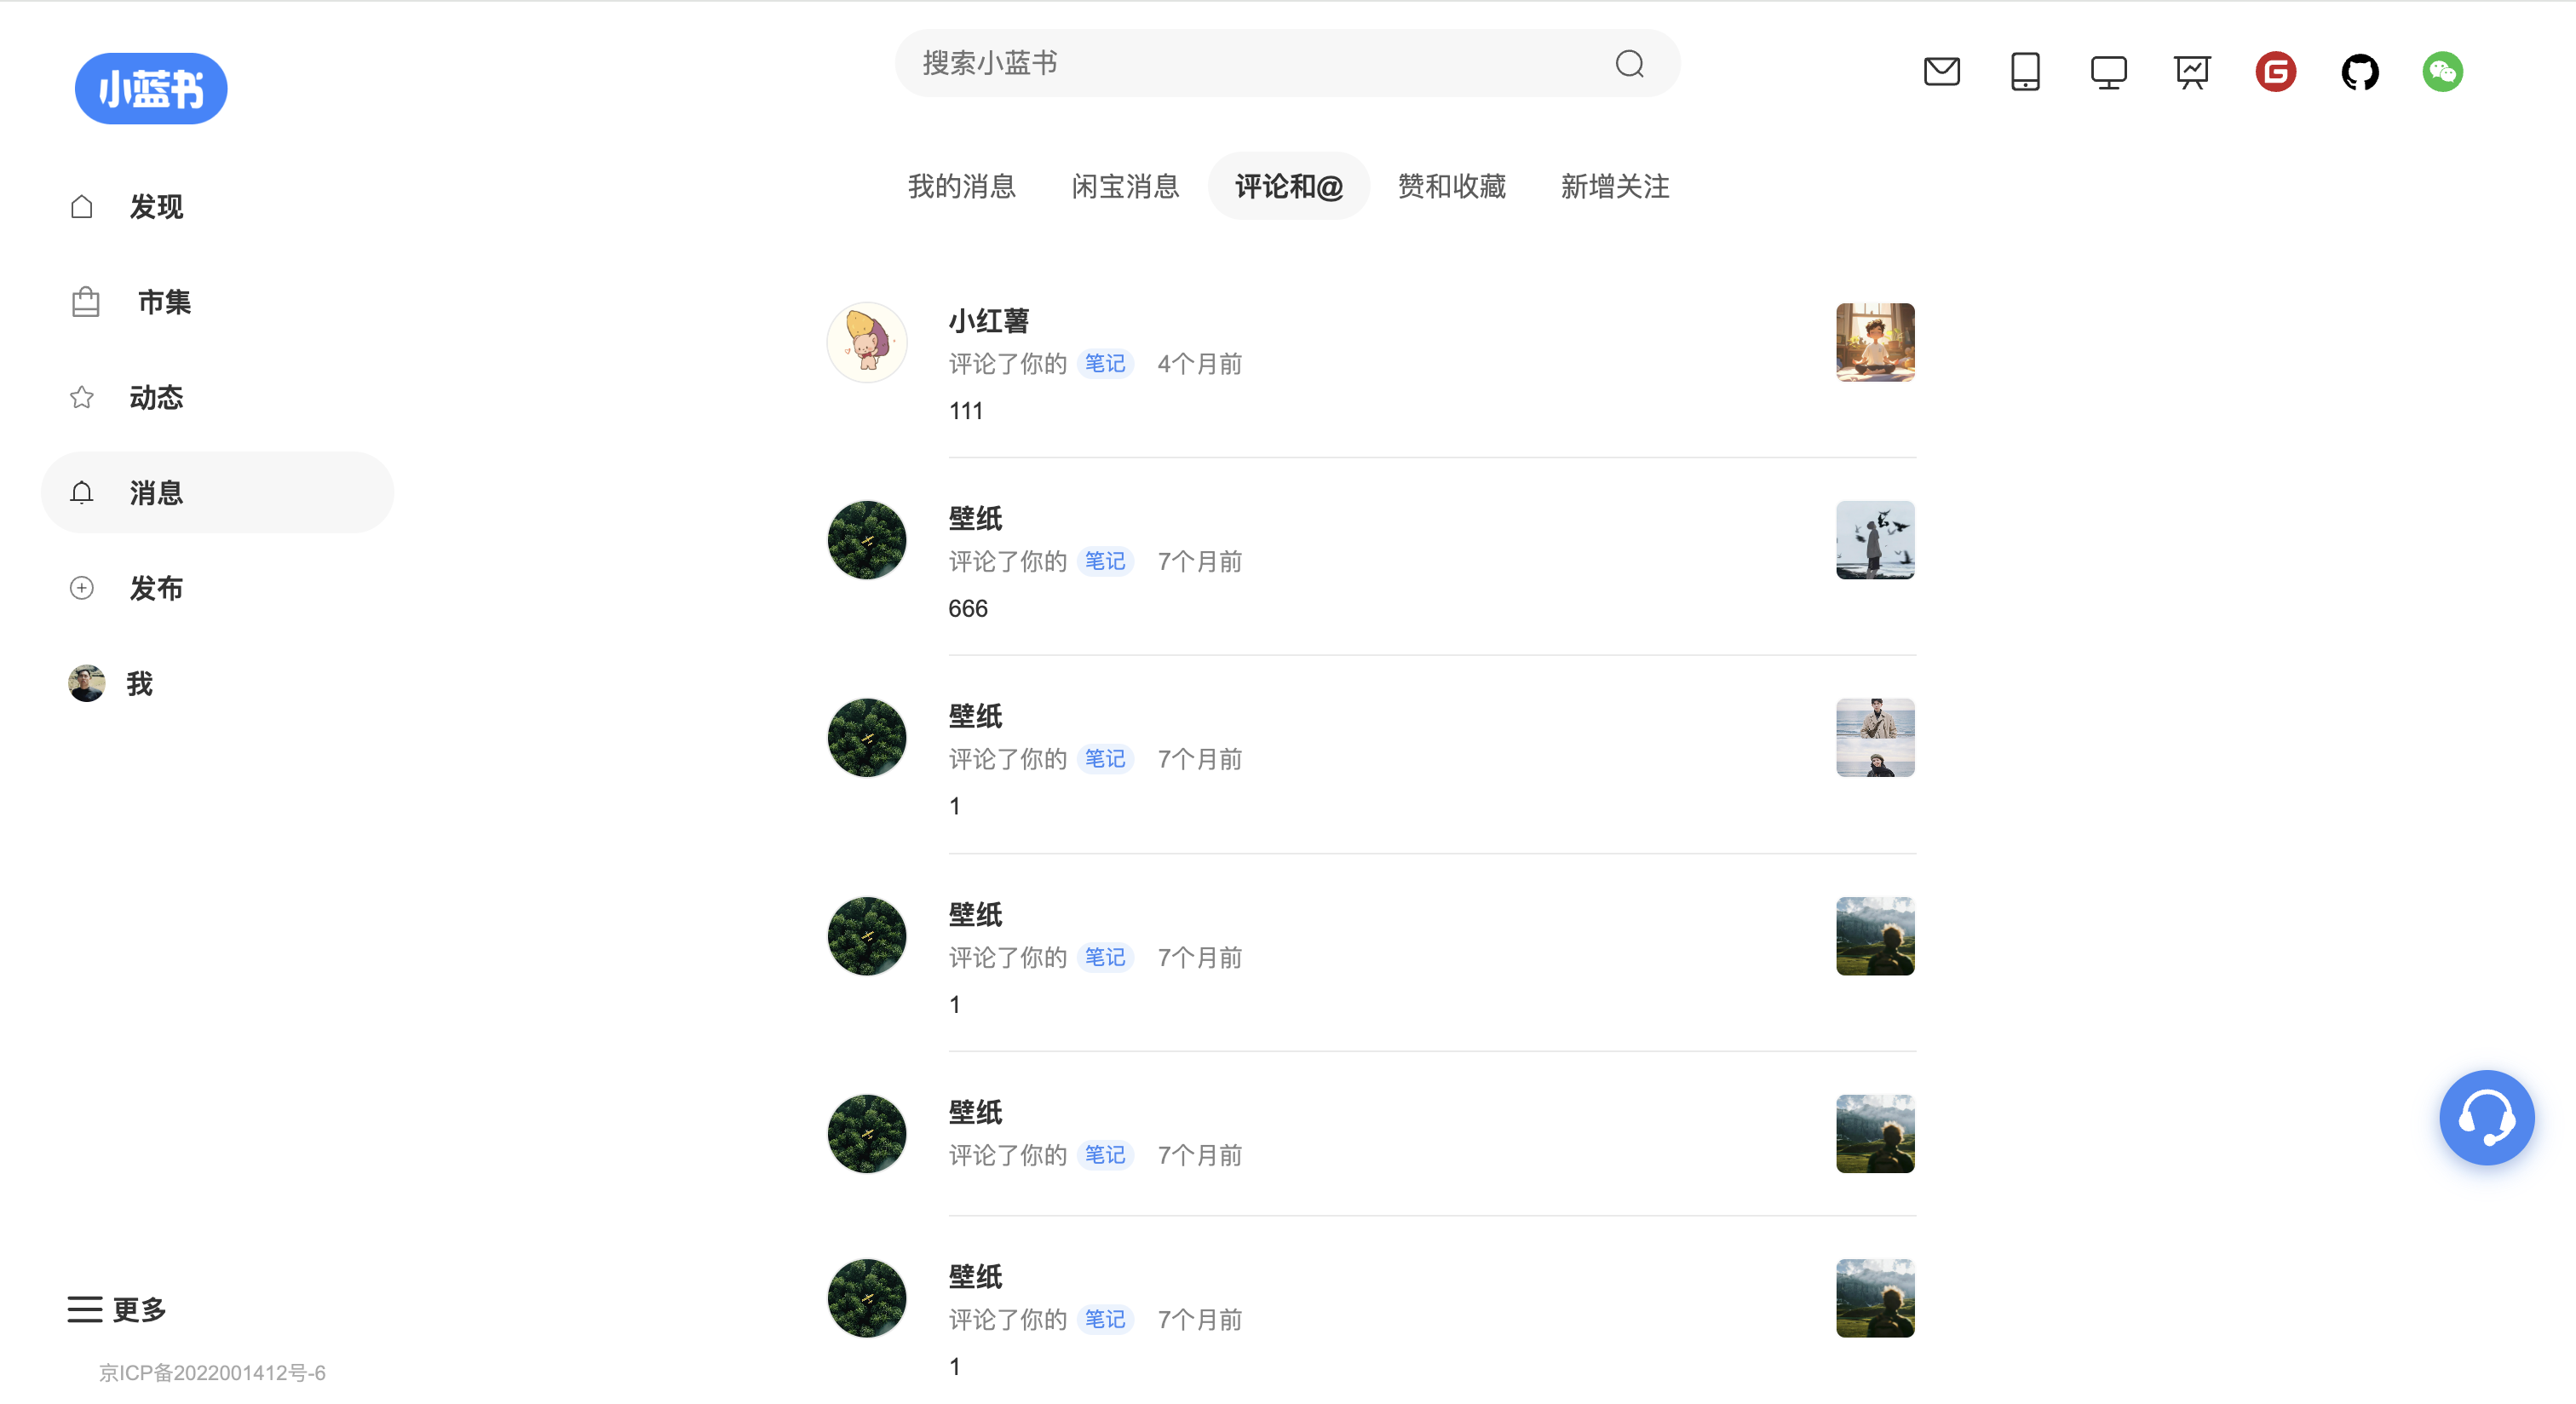Click 笔记 link in 小红薯's comment

pyautogui.click(x=1105, y=364)
